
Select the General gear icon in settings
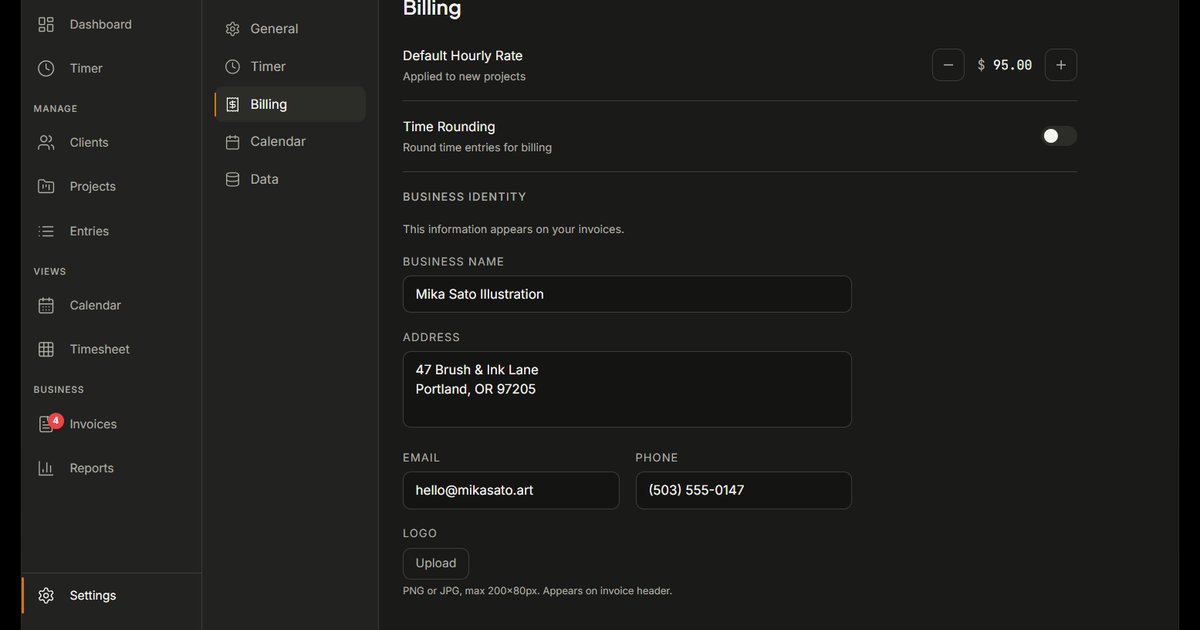[232, 29]
